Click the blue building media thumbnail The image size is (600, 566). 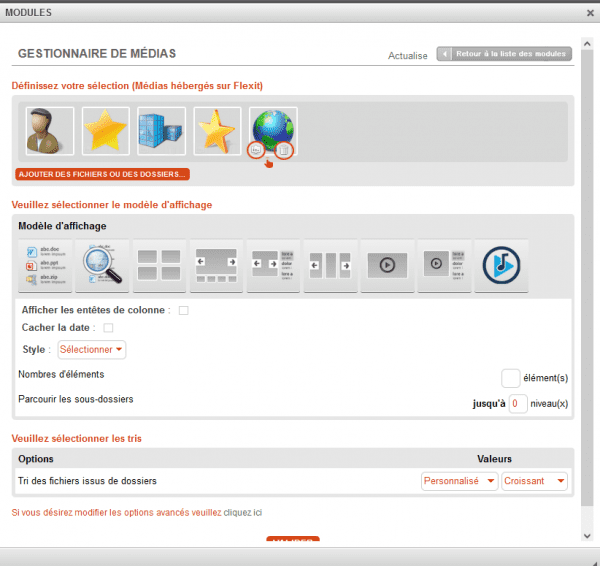pos(158,130)
